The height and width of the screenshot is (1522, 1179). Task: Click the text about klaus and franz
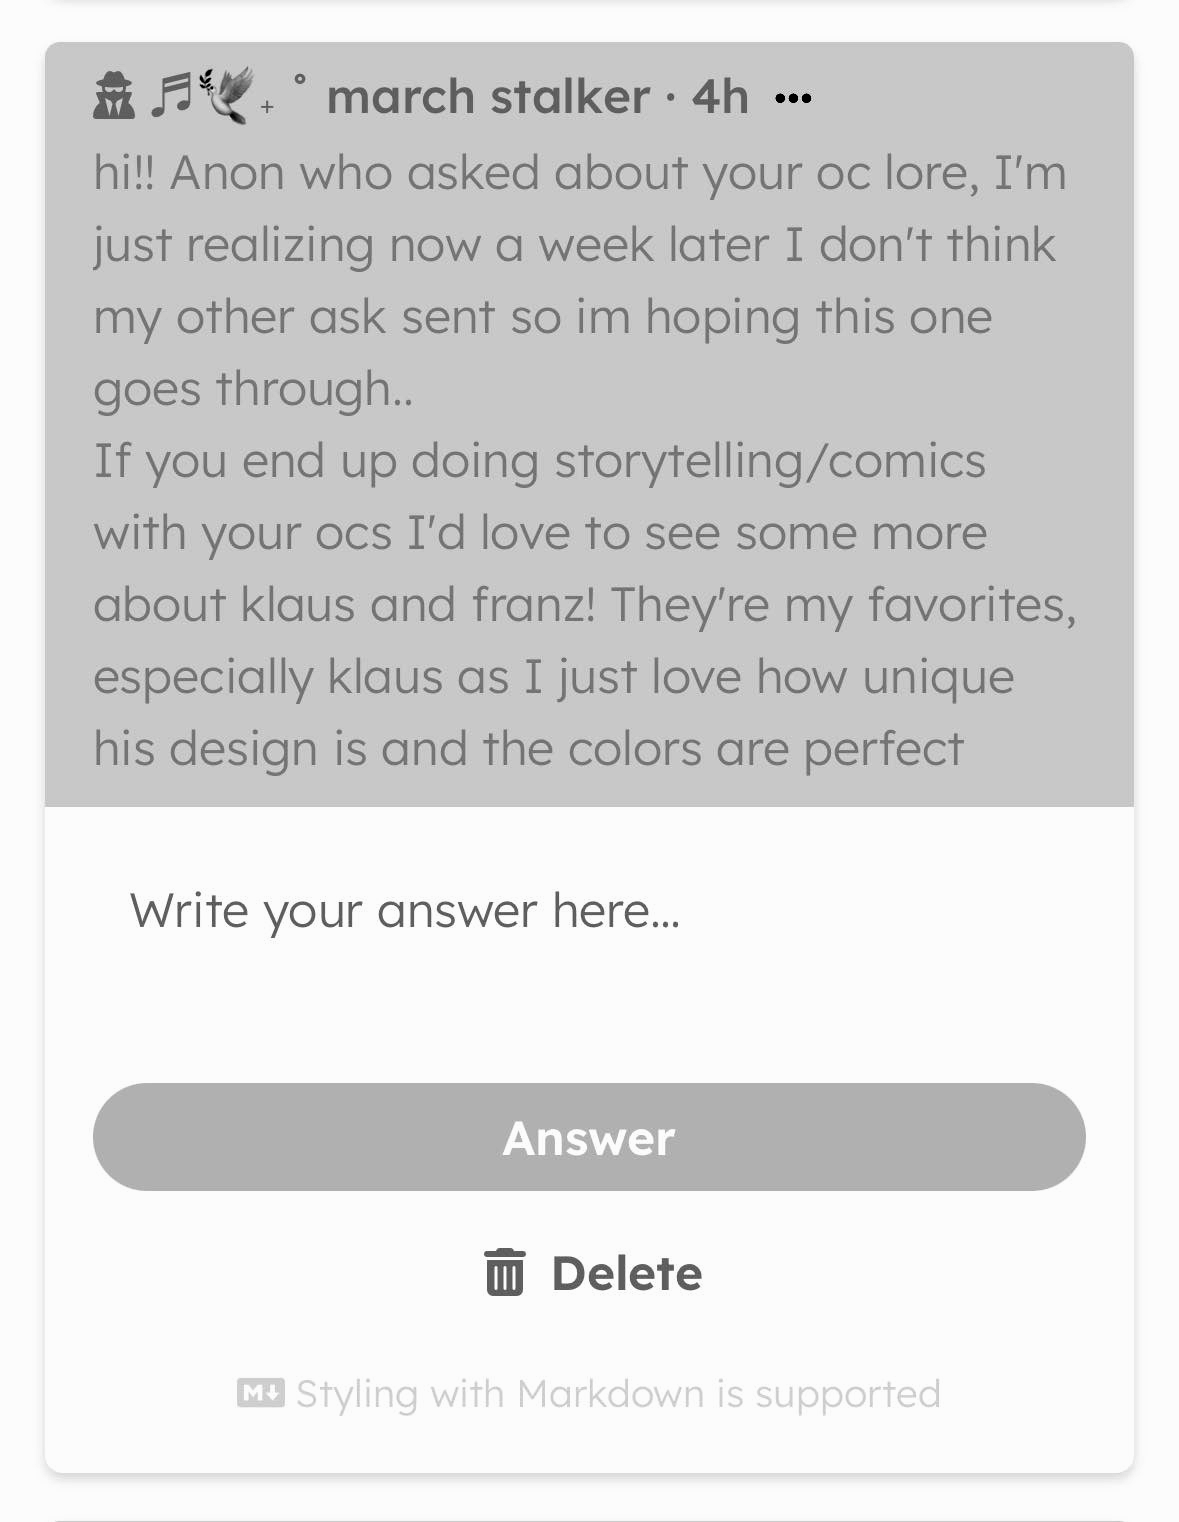point(585,606)
